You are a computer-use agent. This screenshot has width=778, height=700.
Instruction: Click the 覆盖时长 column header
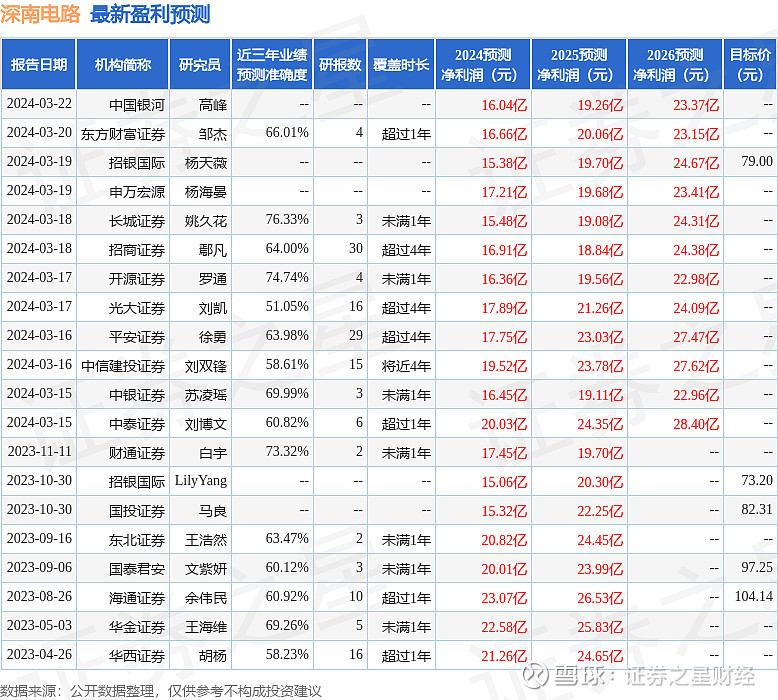[401, 64]
